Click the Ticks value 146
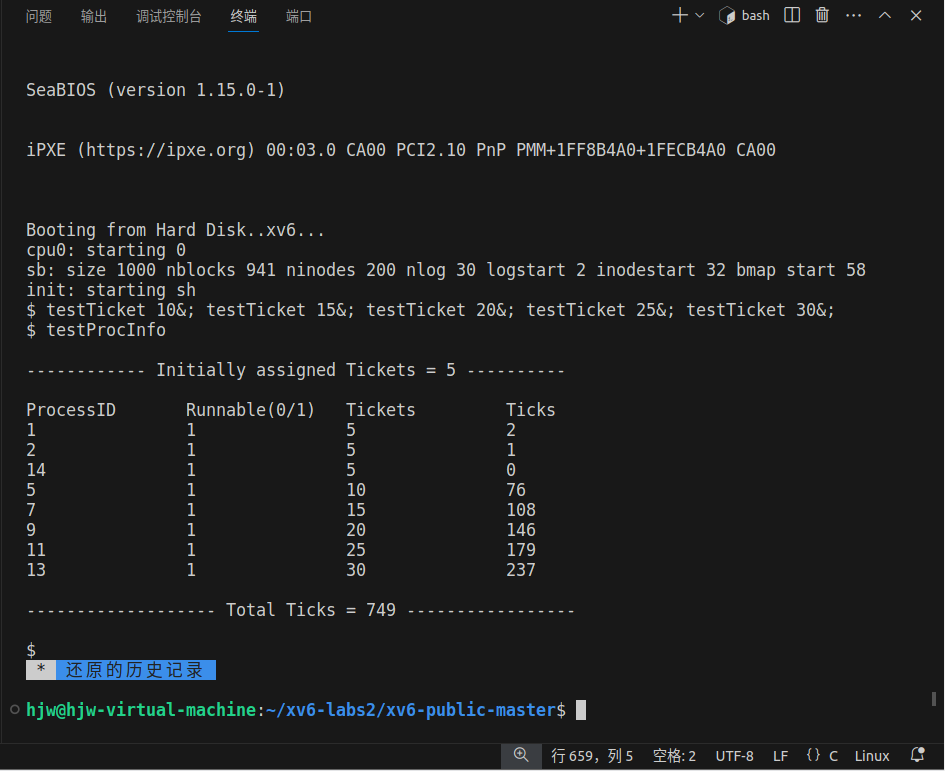The image size is (945, 771). [521, 530]
